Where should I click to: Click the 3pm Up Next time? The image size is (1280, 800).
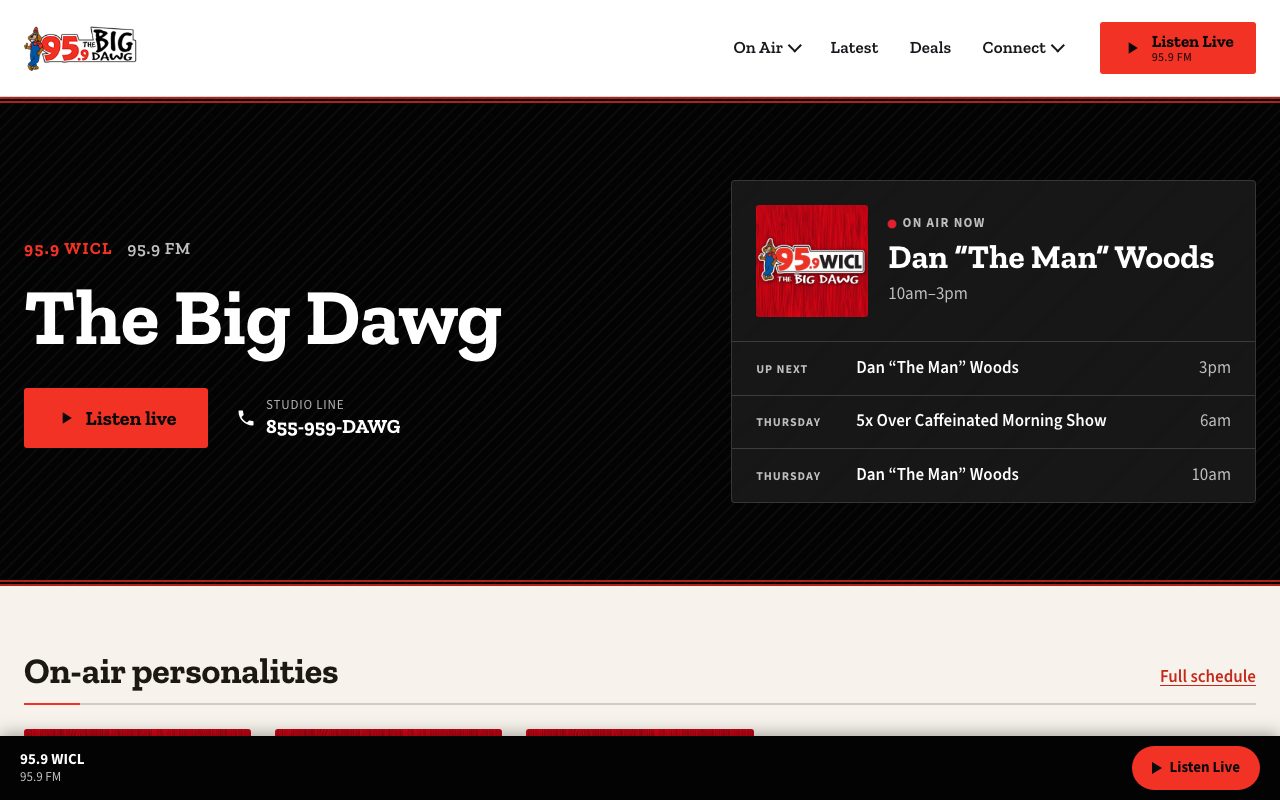(x=1215, y=368)
